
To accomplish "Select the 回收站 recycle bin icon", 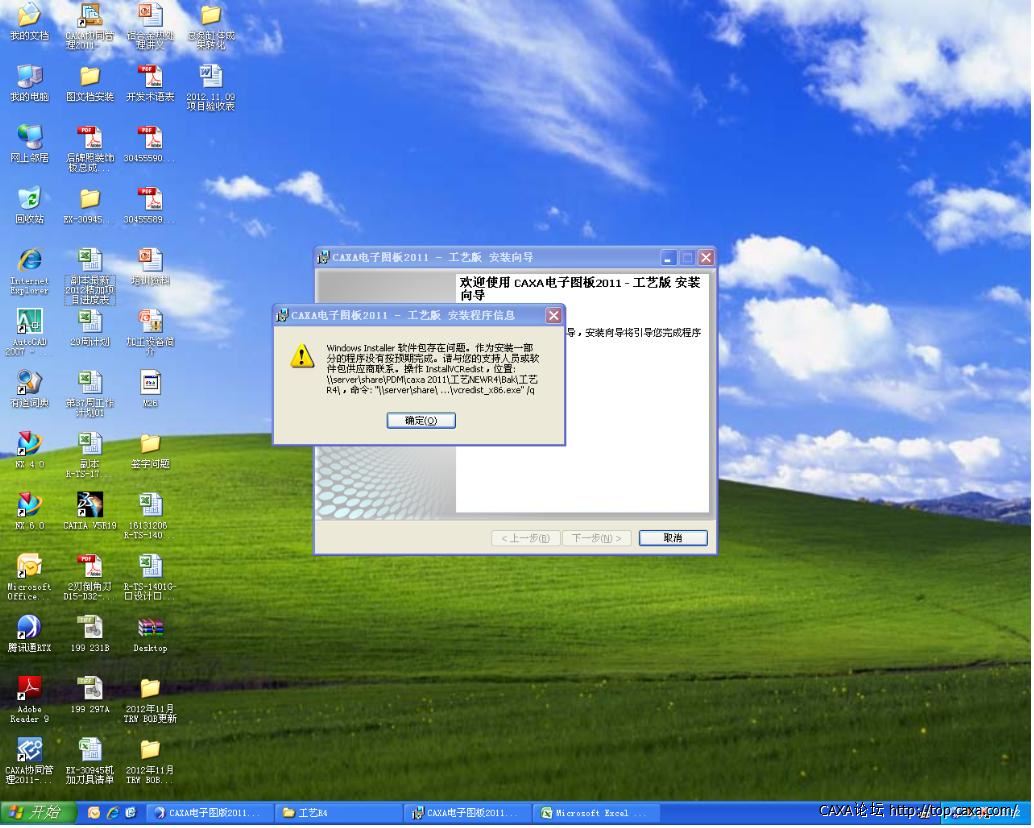I will (29, 205).
